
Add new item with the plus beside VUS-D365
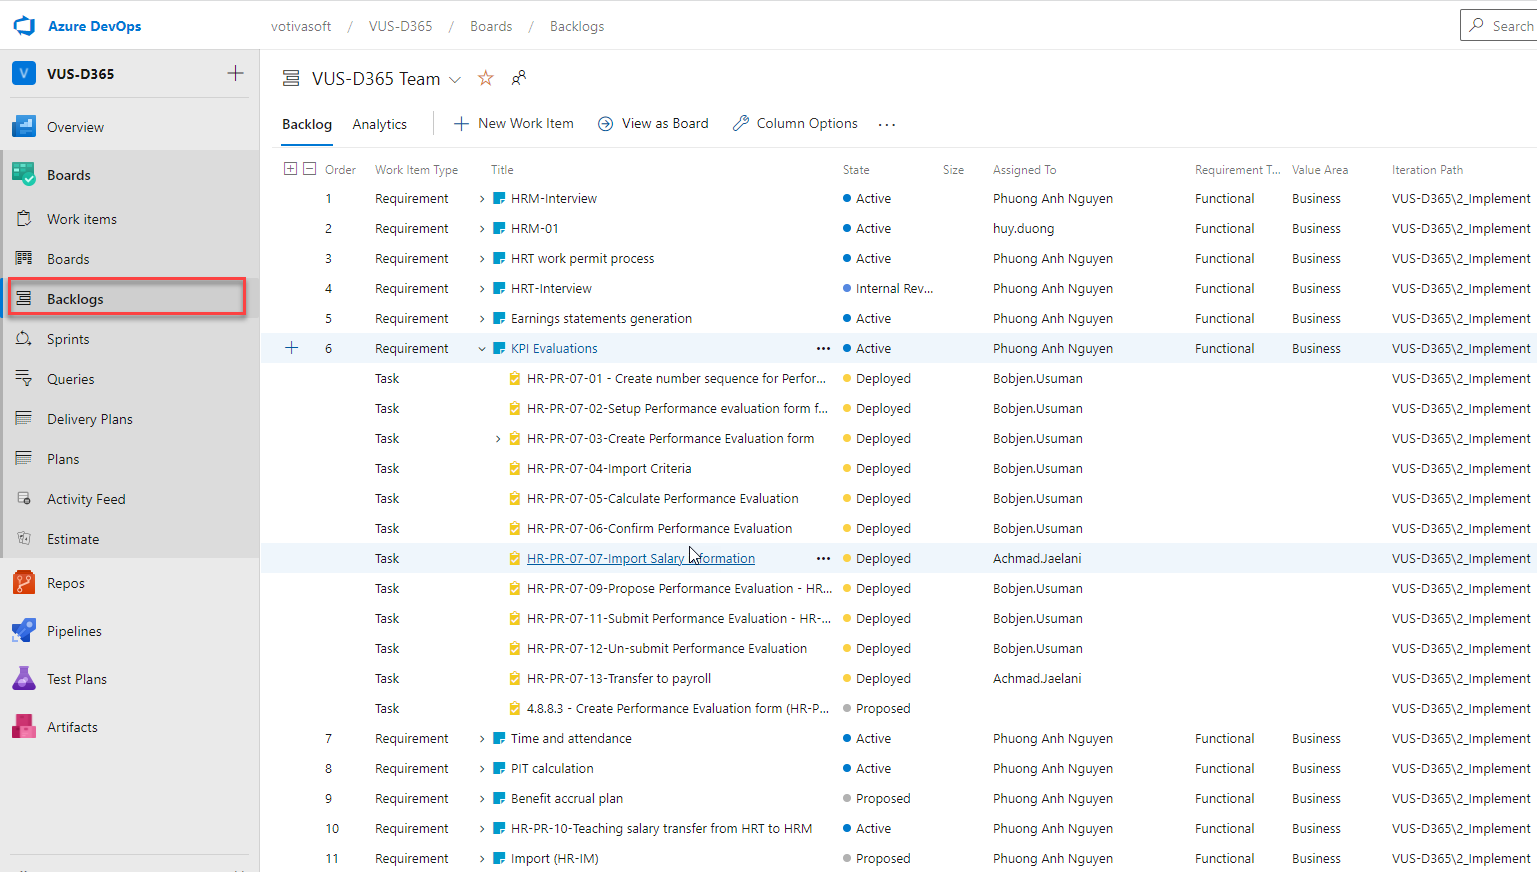(x=235, y=73)
